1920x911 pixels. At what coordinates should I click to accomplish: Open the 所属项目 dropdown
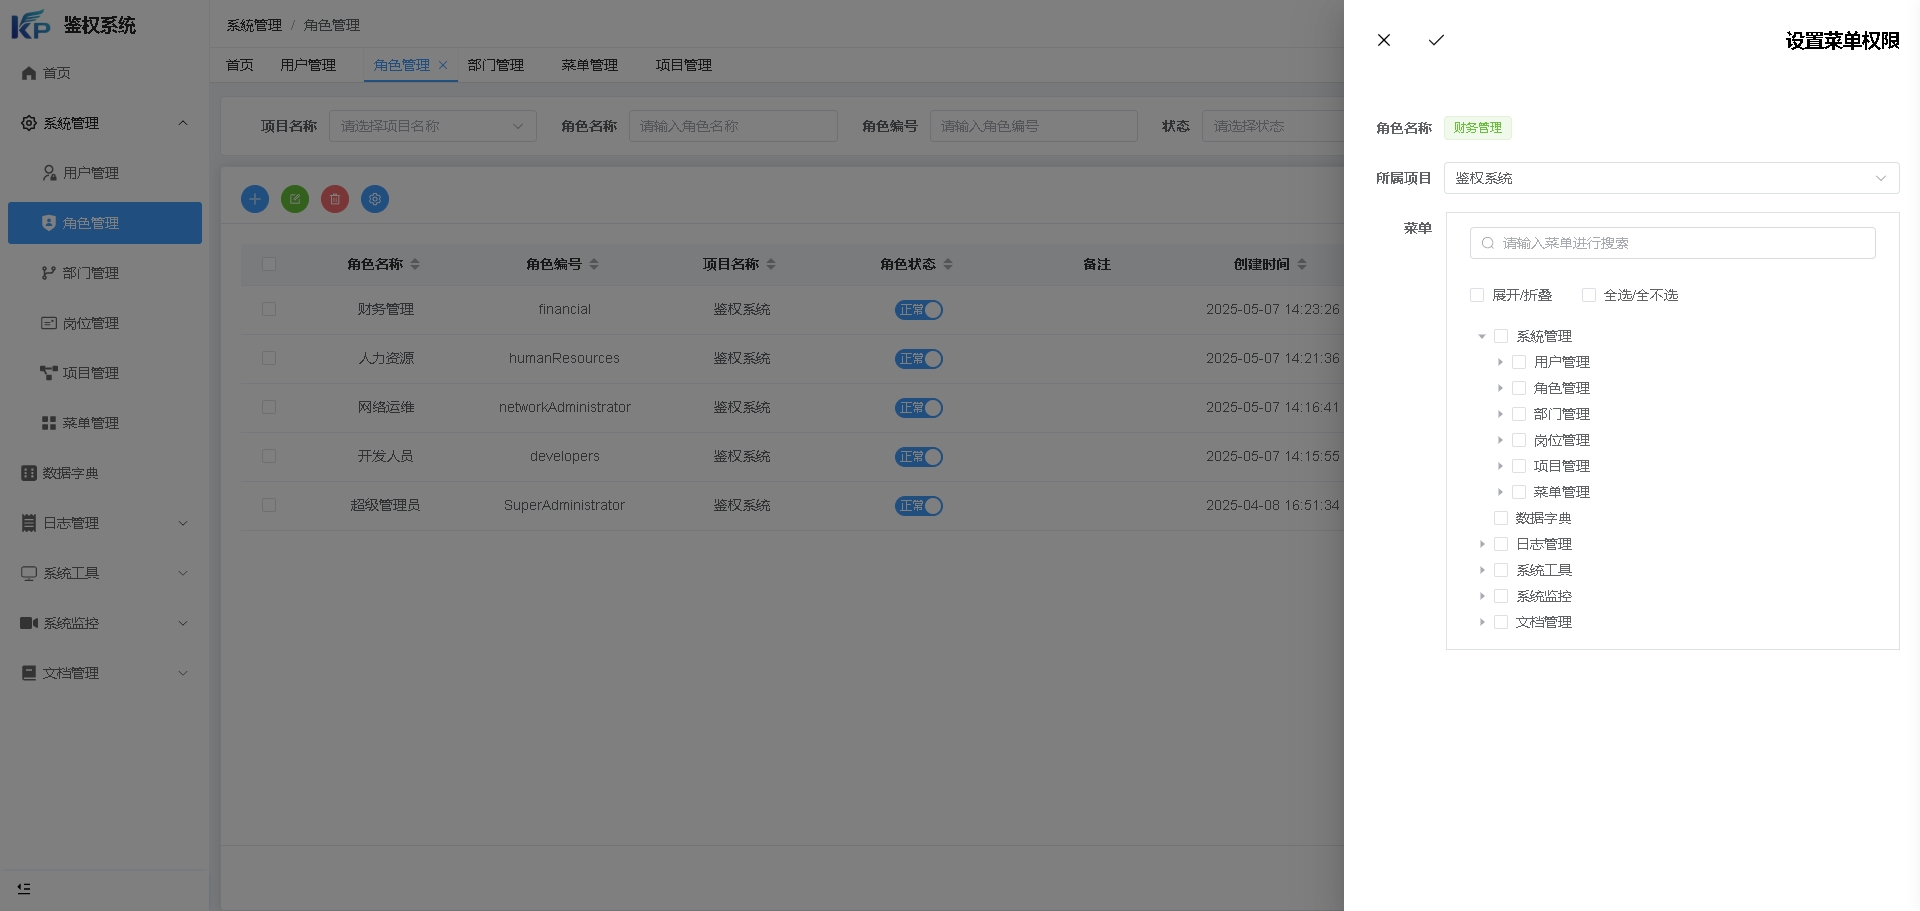point(1671,178)
